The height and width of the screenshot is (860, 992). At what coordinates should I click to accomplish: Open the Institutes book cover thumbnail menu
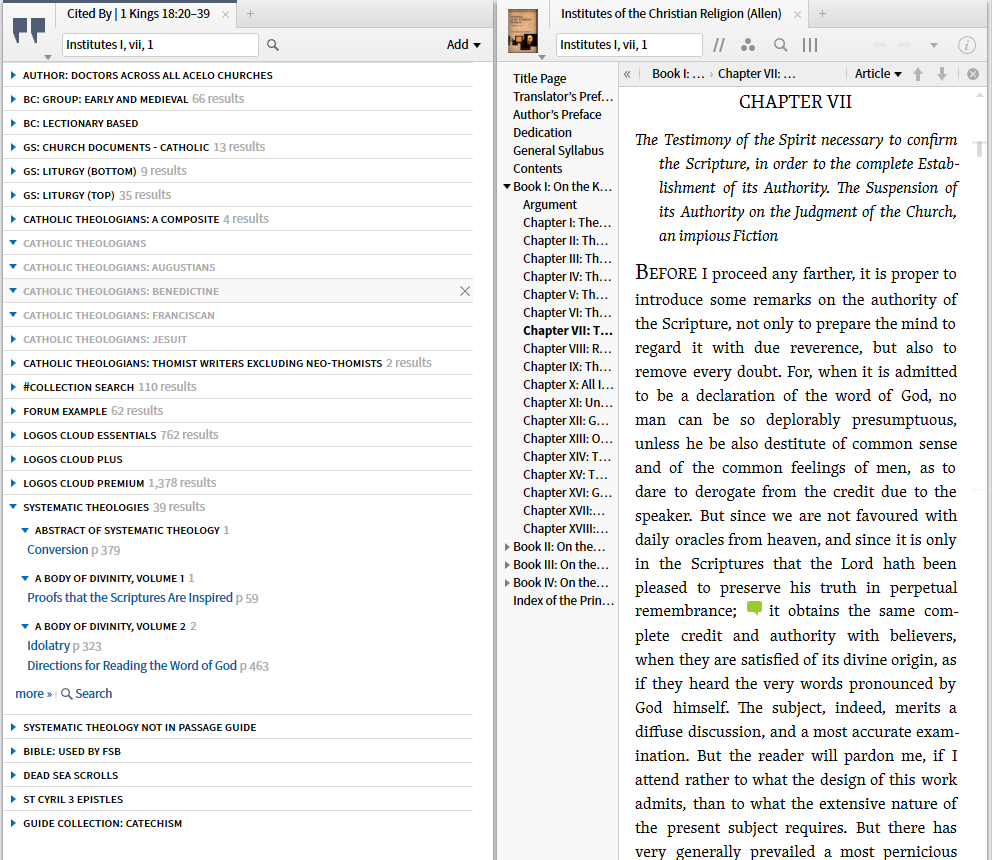pos(523,31)
